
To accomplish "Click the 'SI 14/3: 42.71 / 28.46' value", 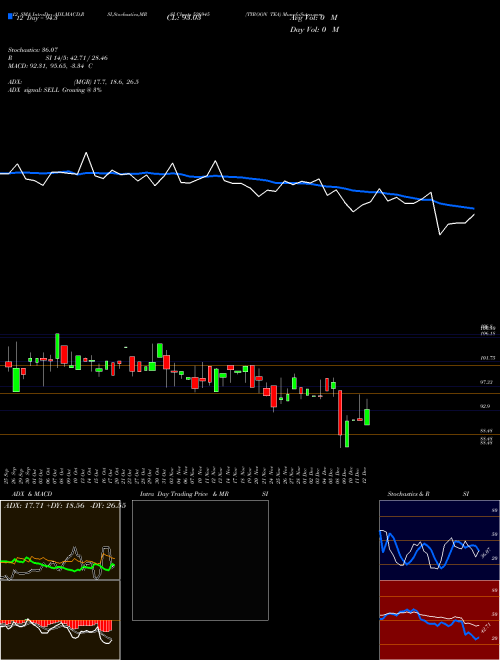I will pyautogui.click(x=77, y=58).
